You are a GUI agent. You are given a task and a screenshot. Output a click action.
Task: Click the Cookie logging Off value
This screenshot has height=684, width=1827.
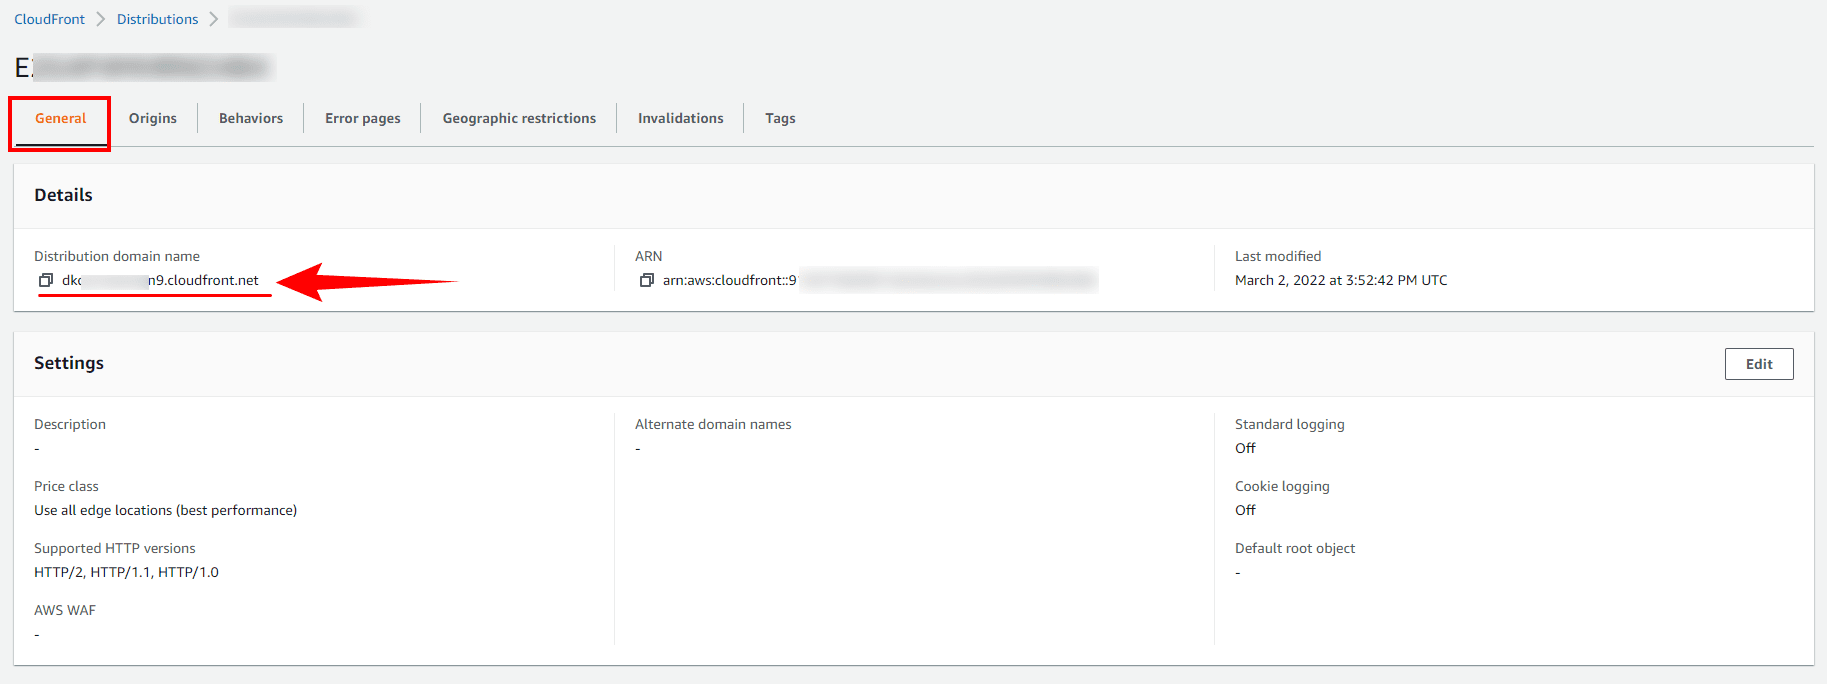[x=1245, y=510]
